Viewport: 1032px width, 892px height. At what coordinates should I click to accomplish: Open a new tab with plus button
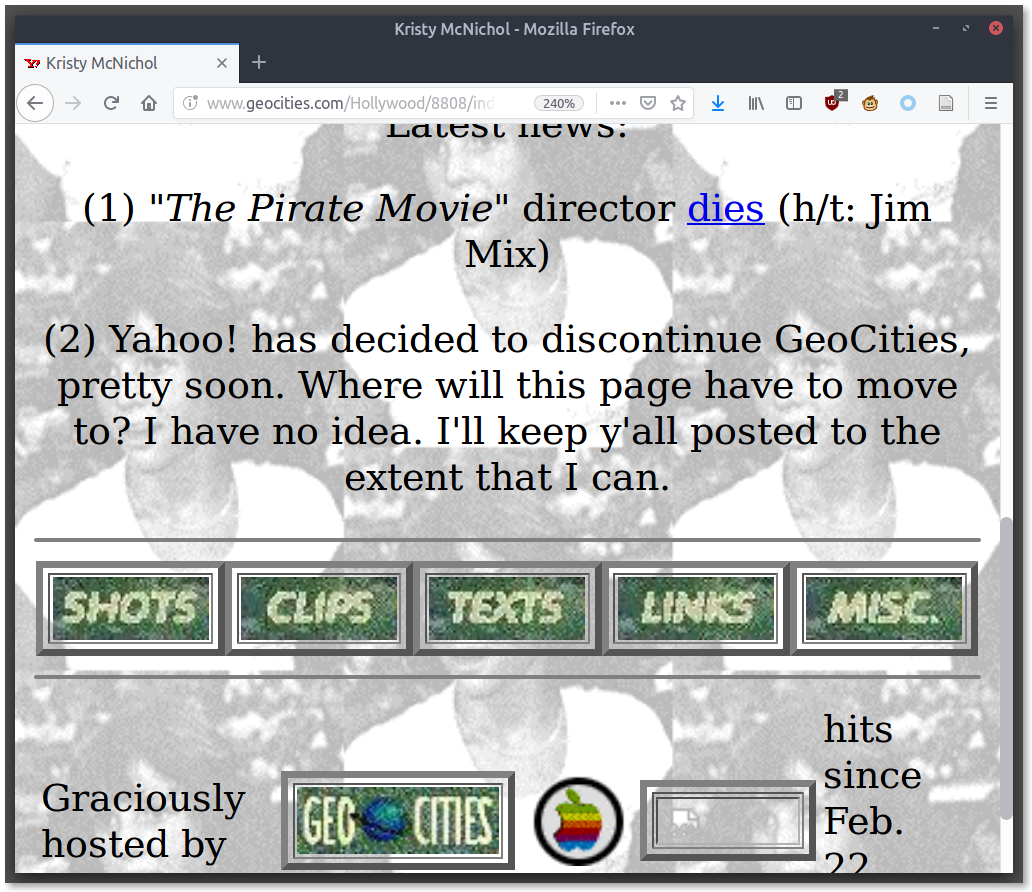(259, 63)
